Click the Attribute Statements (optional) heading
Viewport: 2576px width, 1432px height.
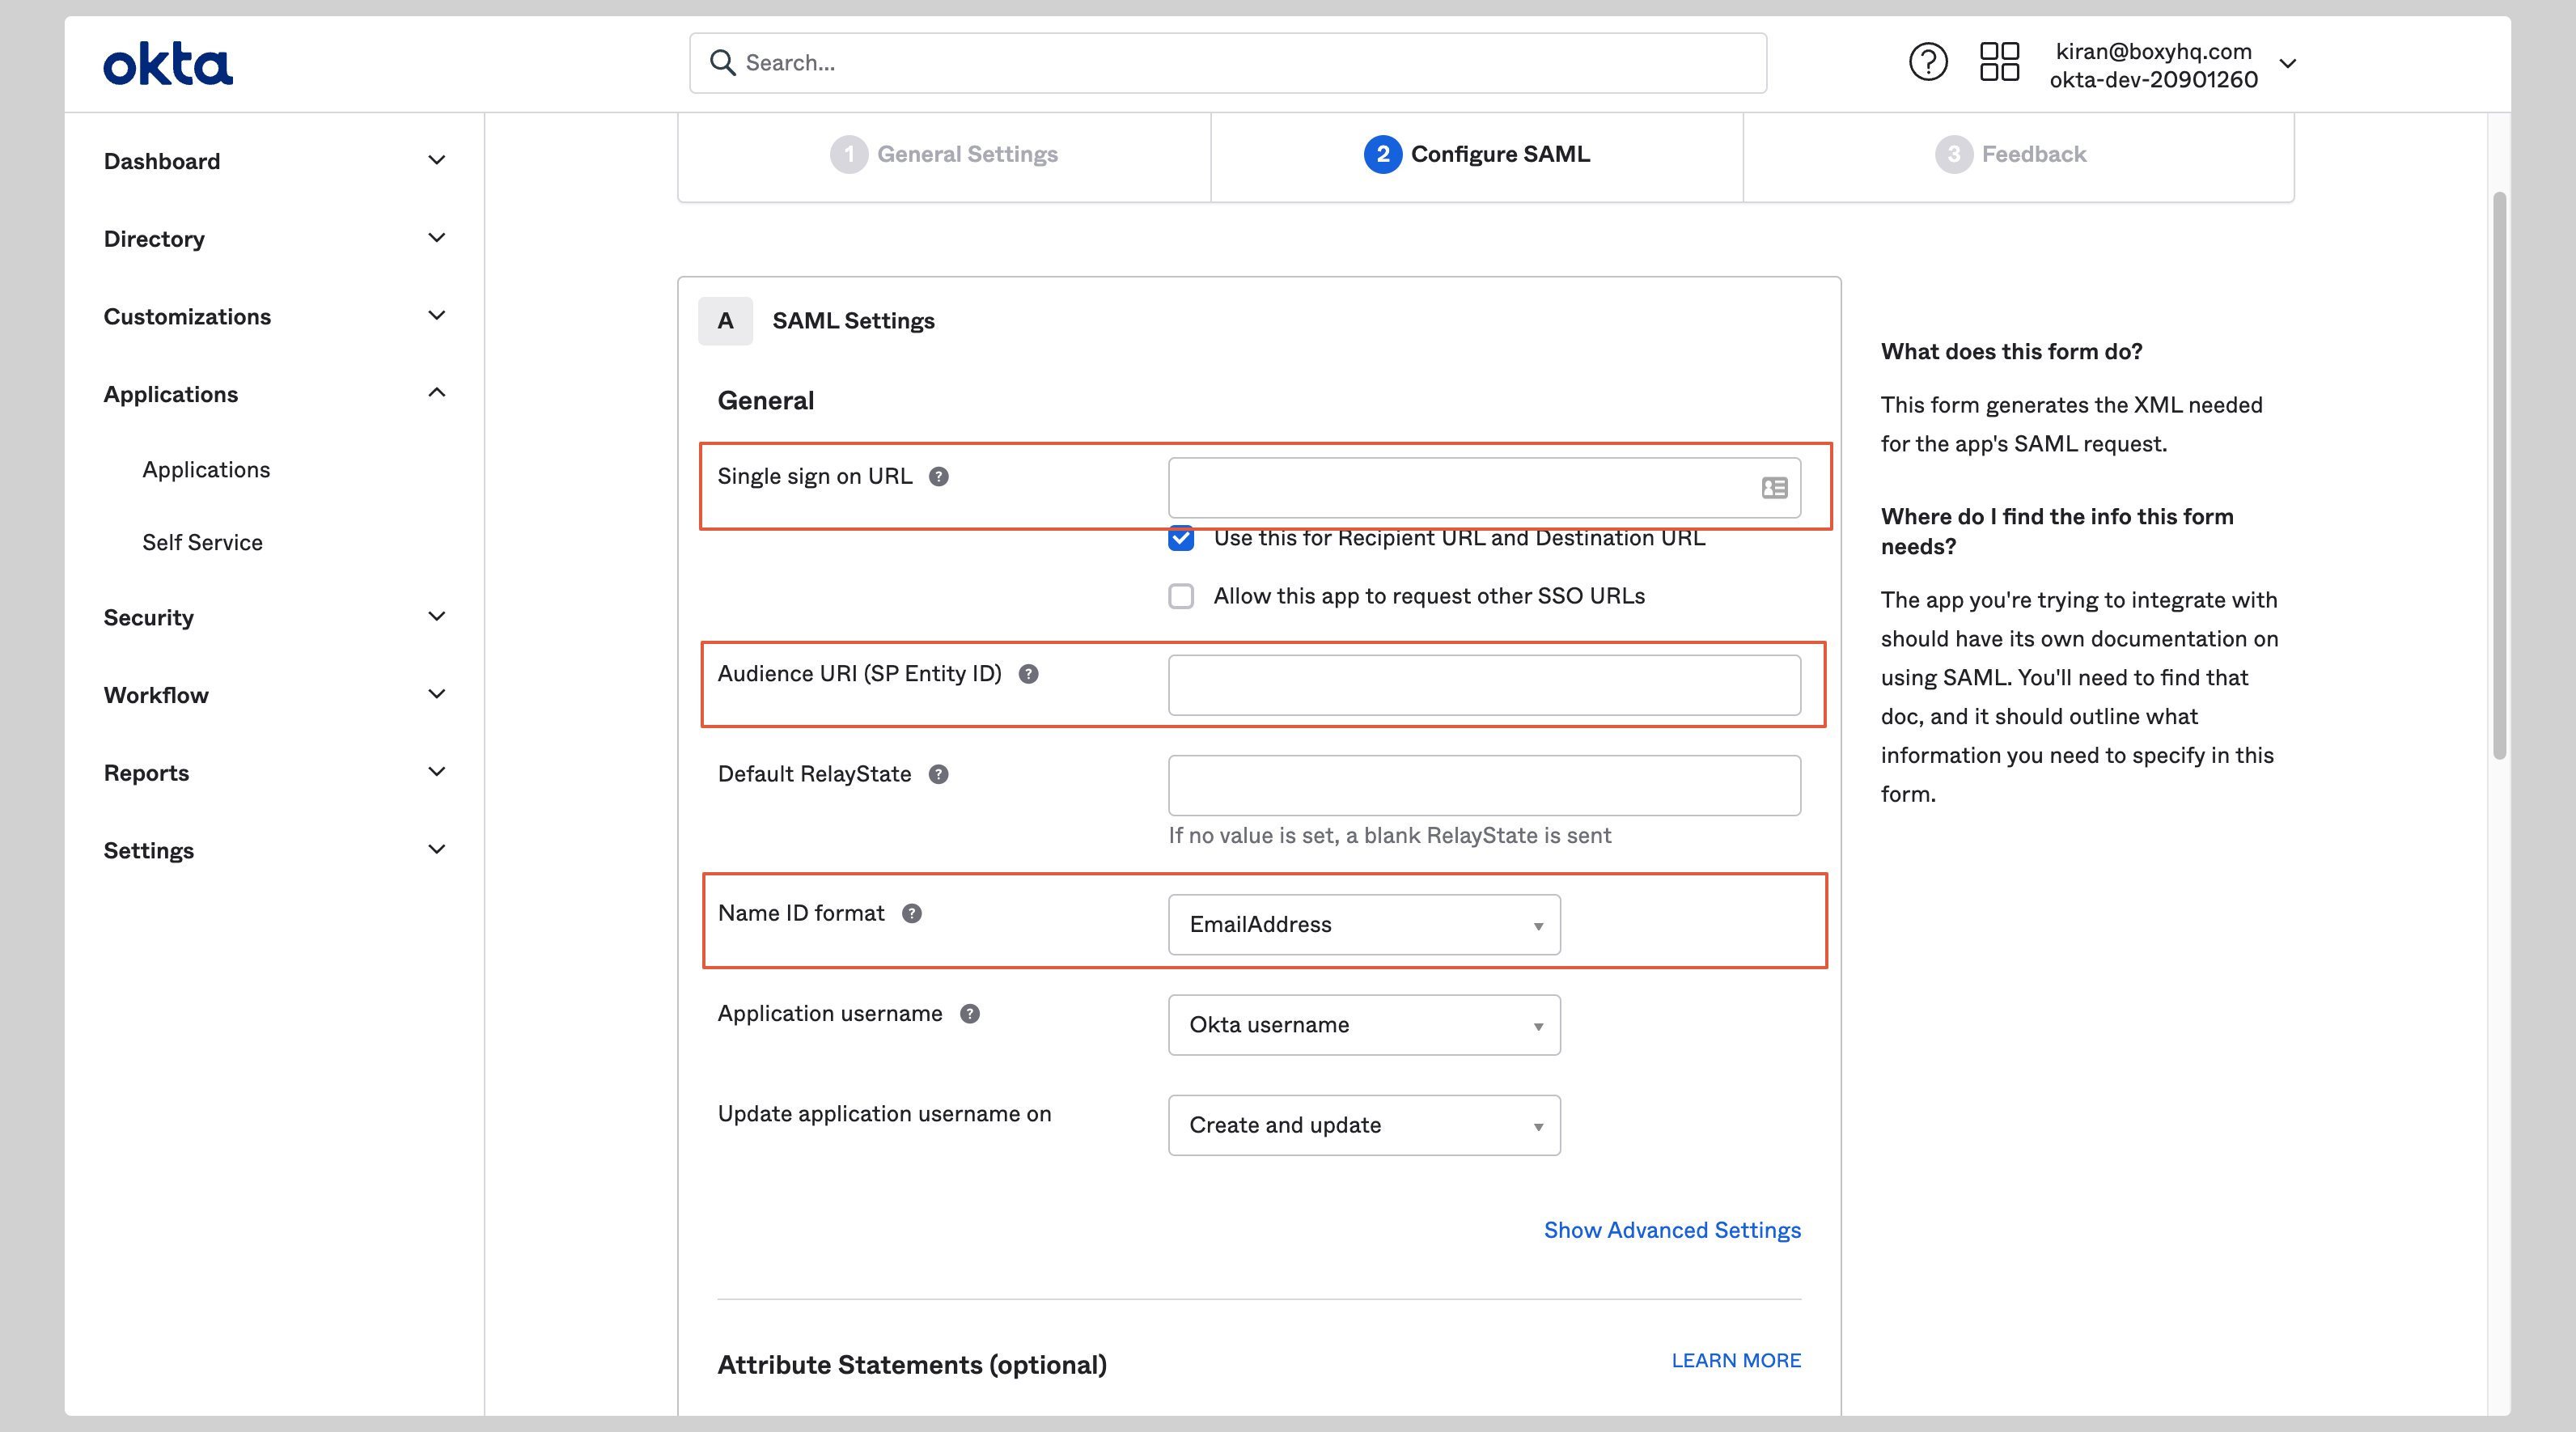[912, 1365]
